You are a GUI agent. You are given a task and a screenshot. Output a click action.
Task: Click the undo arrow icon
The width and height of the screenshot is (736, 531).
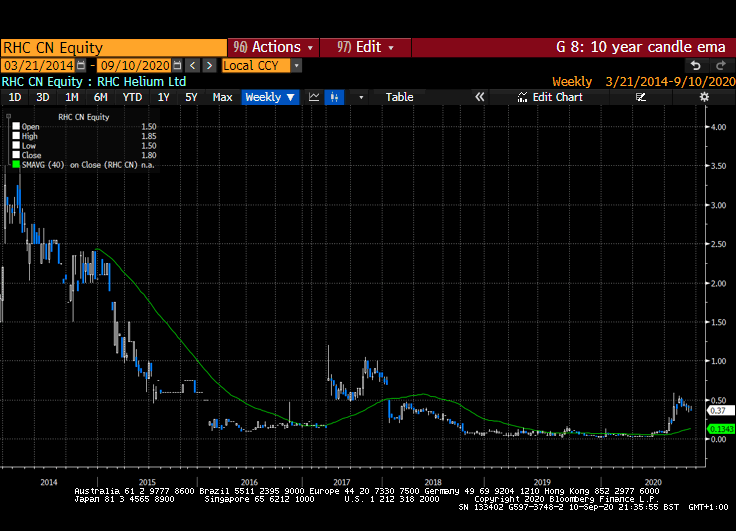point(696,66)
